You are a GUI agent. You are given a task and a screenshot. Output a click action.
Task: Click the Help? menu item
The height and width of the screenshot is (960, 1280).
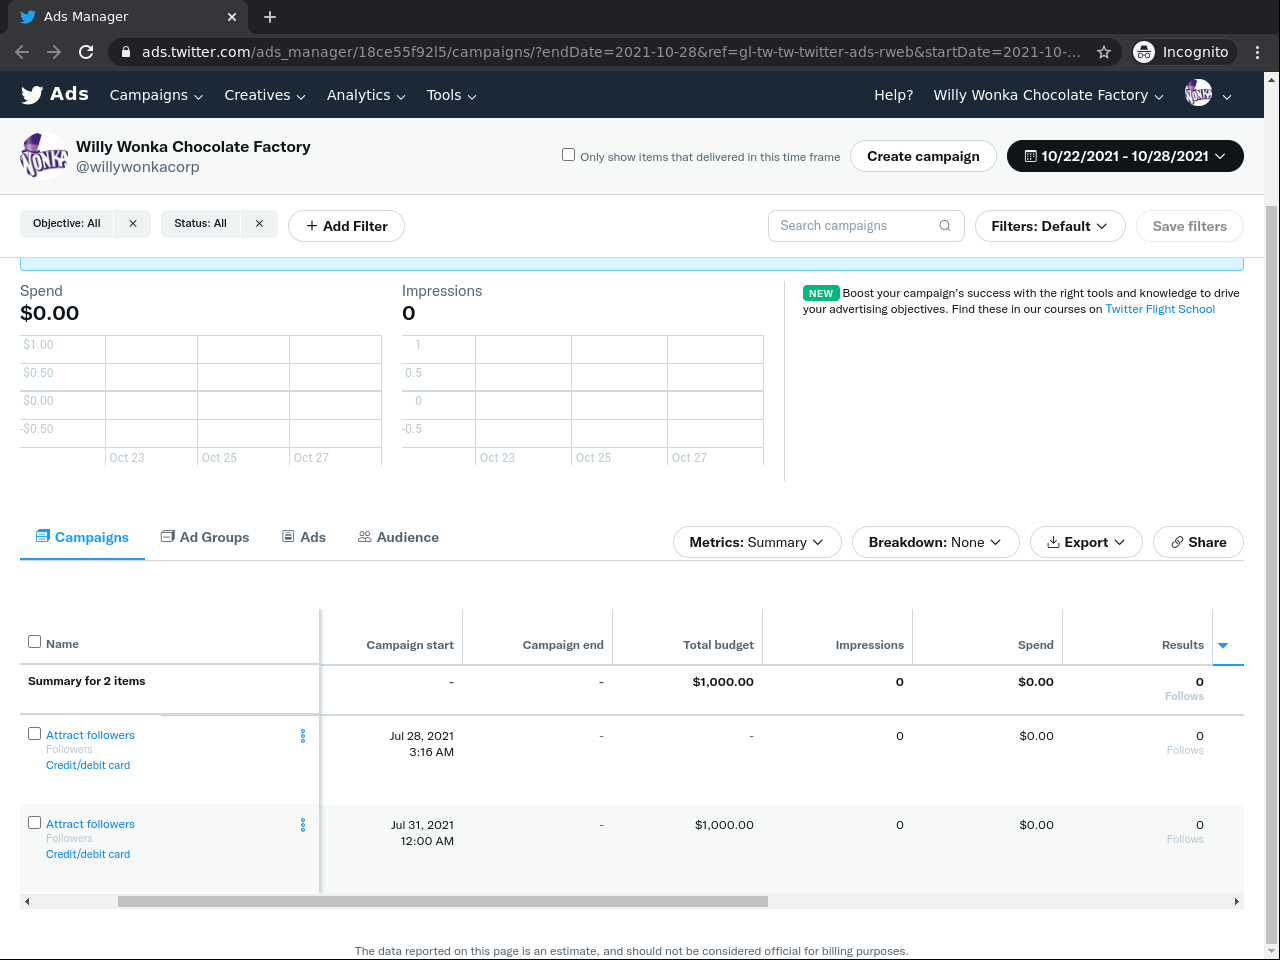(x=894, y=95)
